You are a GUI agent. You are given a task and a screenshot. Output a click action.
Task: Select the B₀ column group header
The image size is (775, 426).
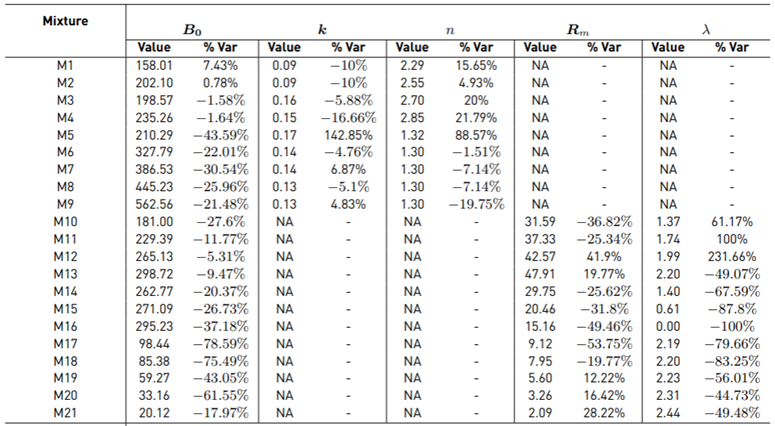pos(191,30)
